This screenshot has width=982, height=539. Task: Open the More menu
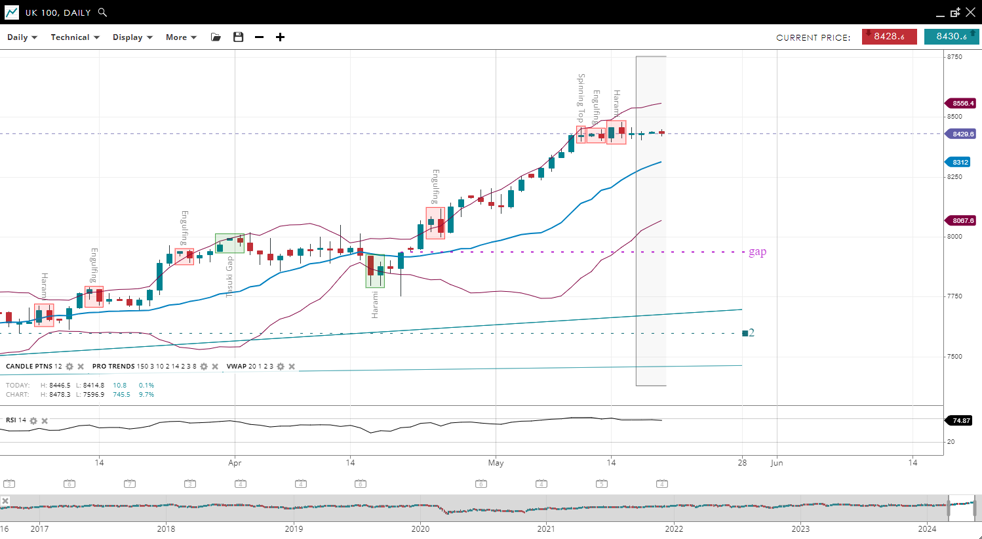(181, 37)
